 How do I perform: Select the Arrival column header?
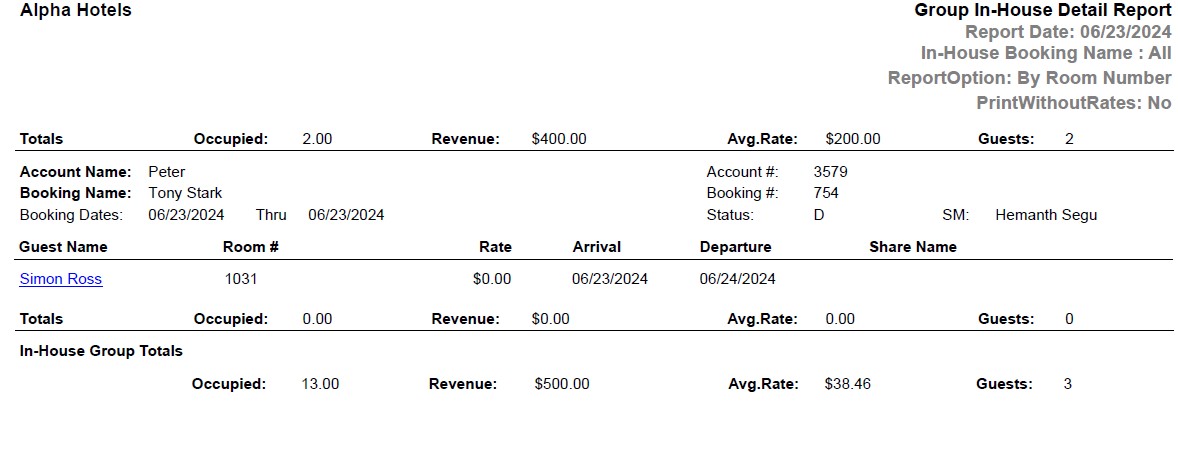[x=596, y=247]
